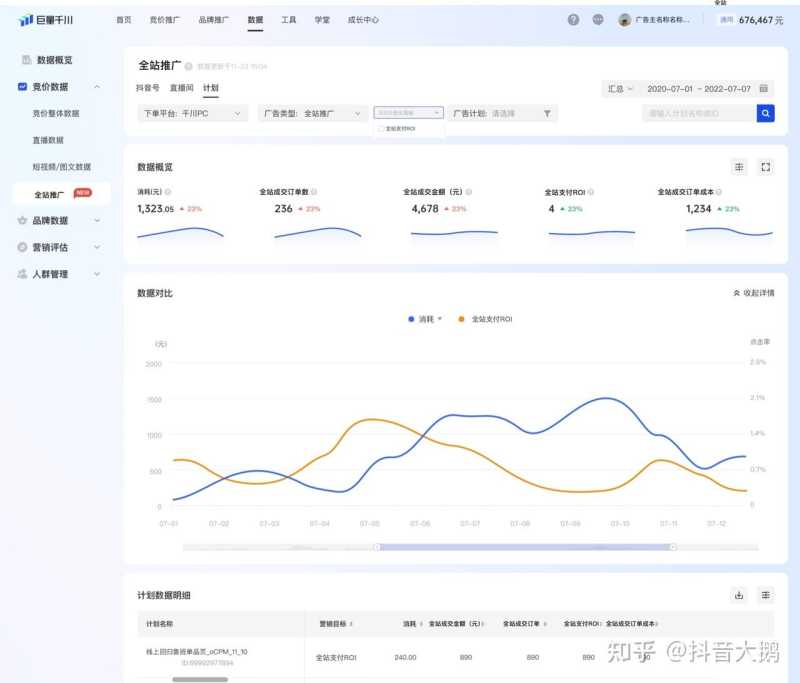Open the 汇总 dropdown
Viewport: 800px width, 683px height.
point(620,88)
